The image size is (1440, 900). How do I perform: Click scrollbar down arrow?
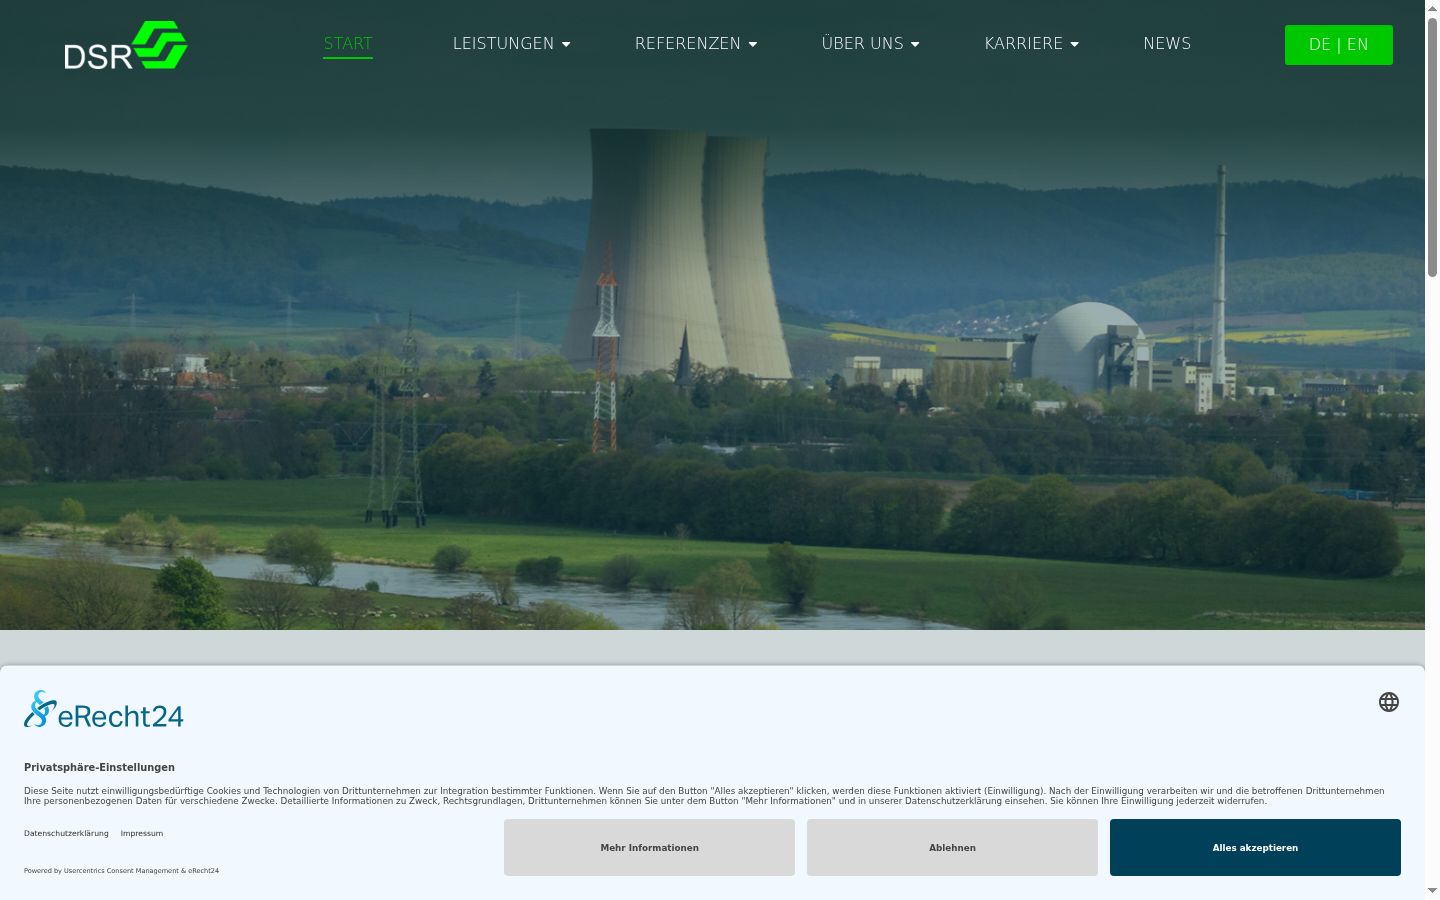[1432, 890]
